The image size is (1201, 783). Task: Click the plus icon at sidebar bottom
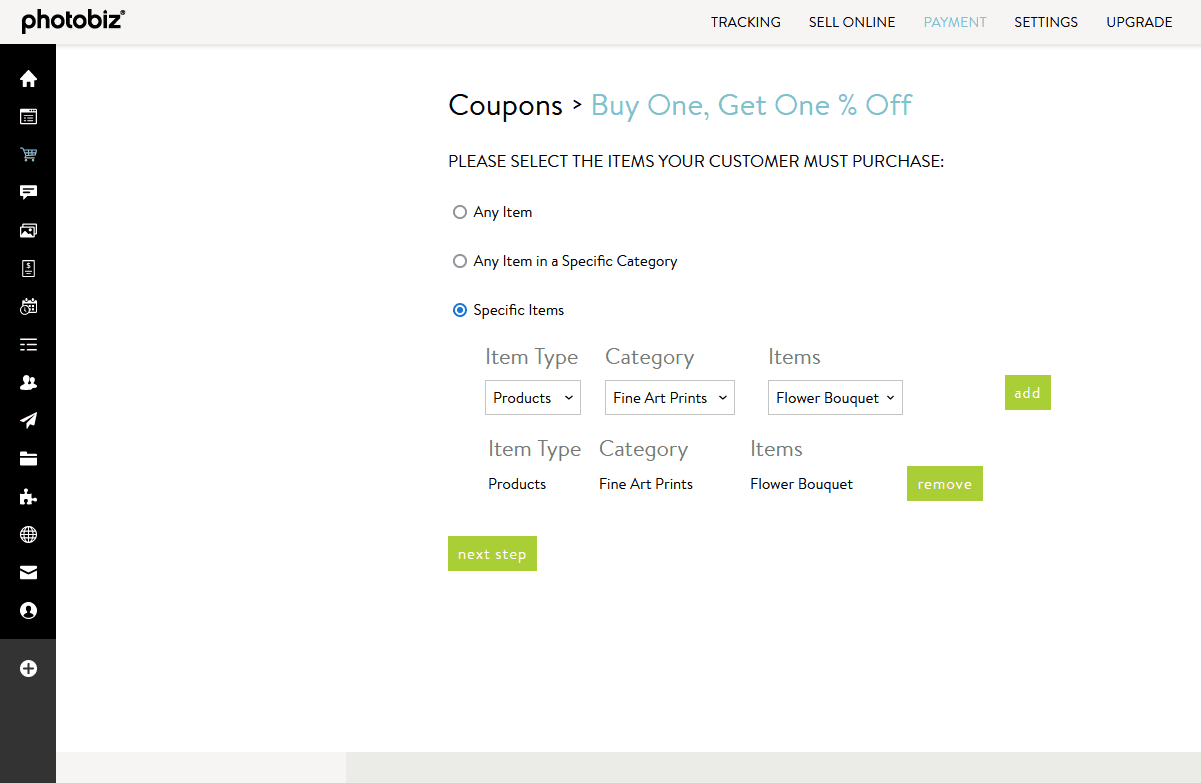pos(28,668)
